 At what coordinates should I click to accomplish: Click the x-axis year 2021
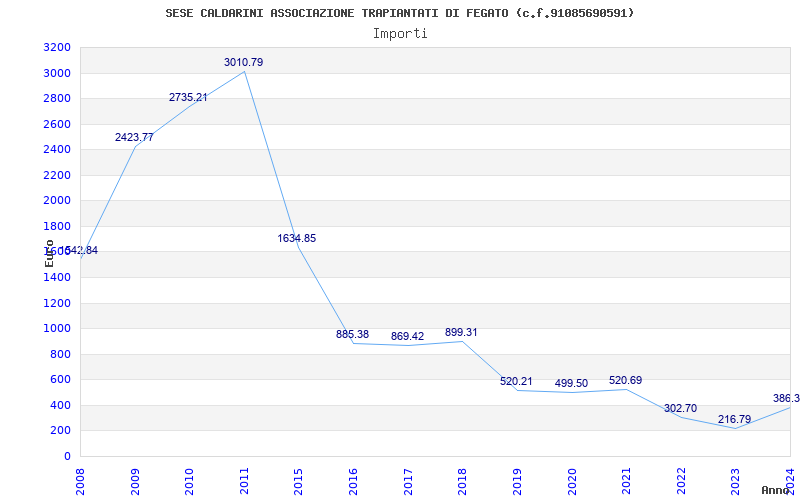626,481
